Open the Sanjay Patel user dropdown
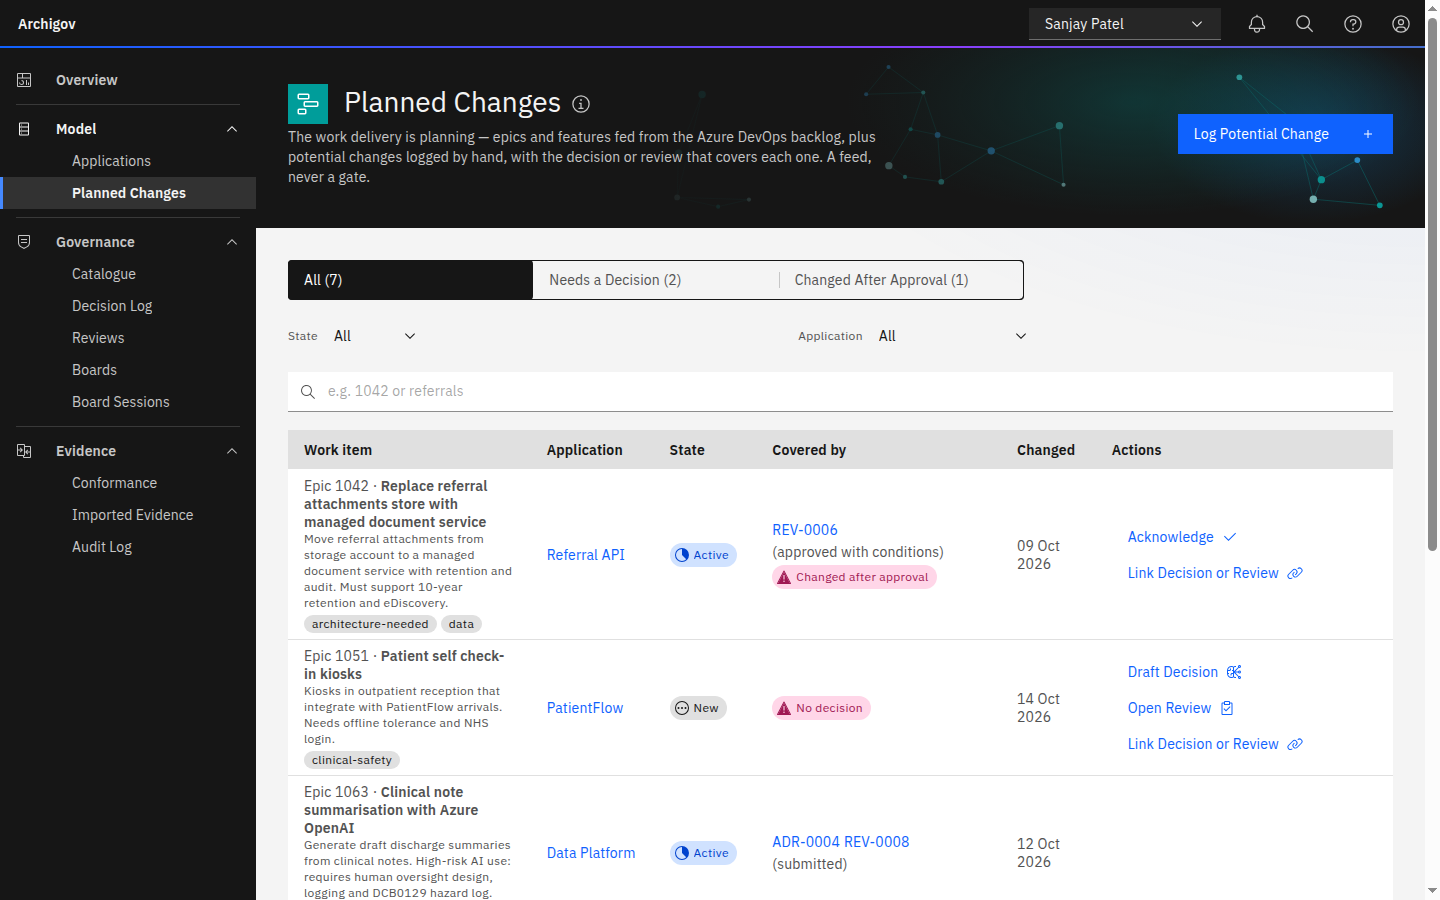1440x900 pixels. [x=1125, y=24]
